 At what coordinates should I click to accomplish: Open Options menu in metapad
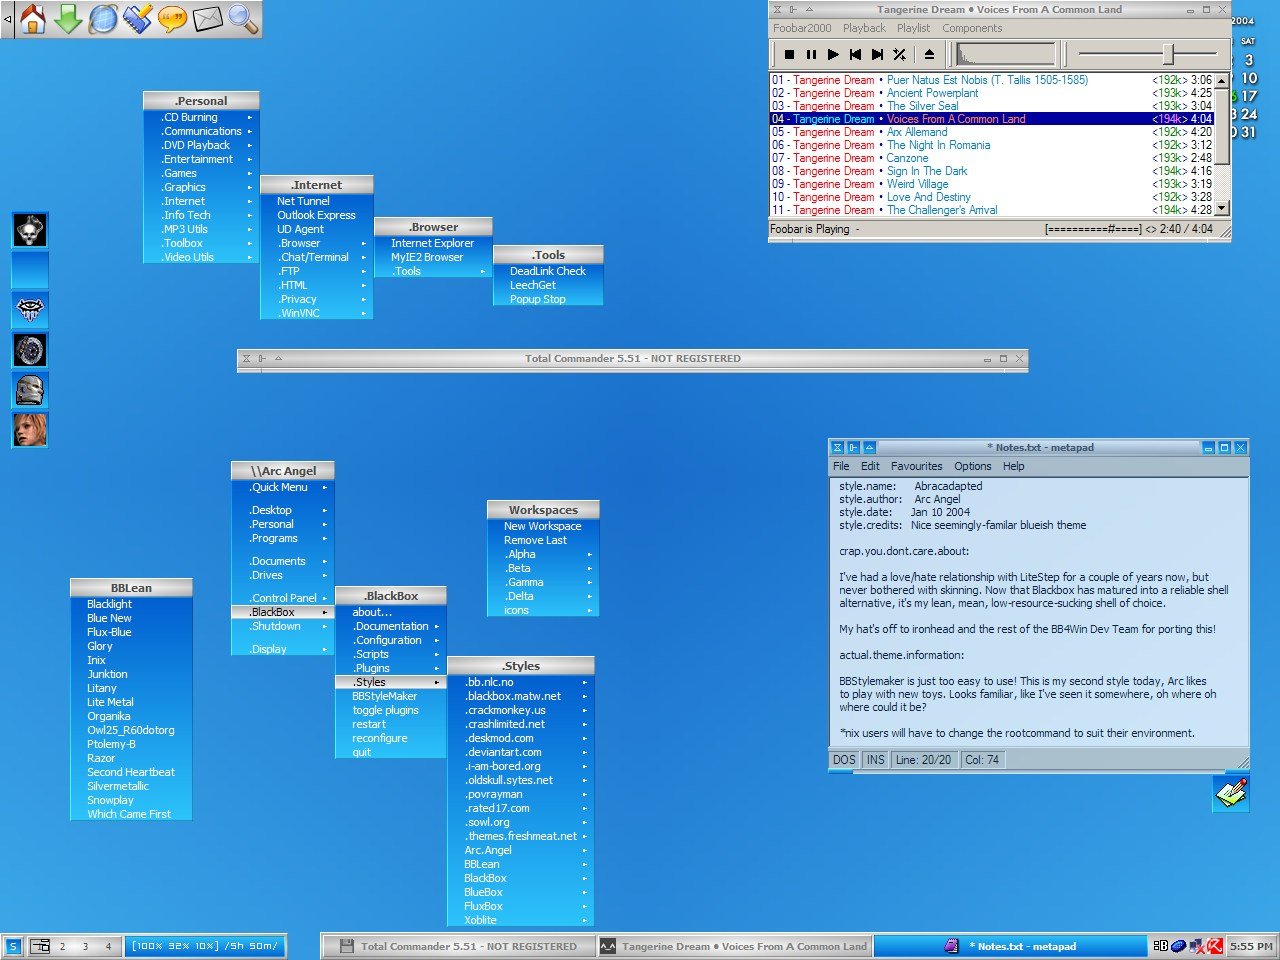pos(973,466)
